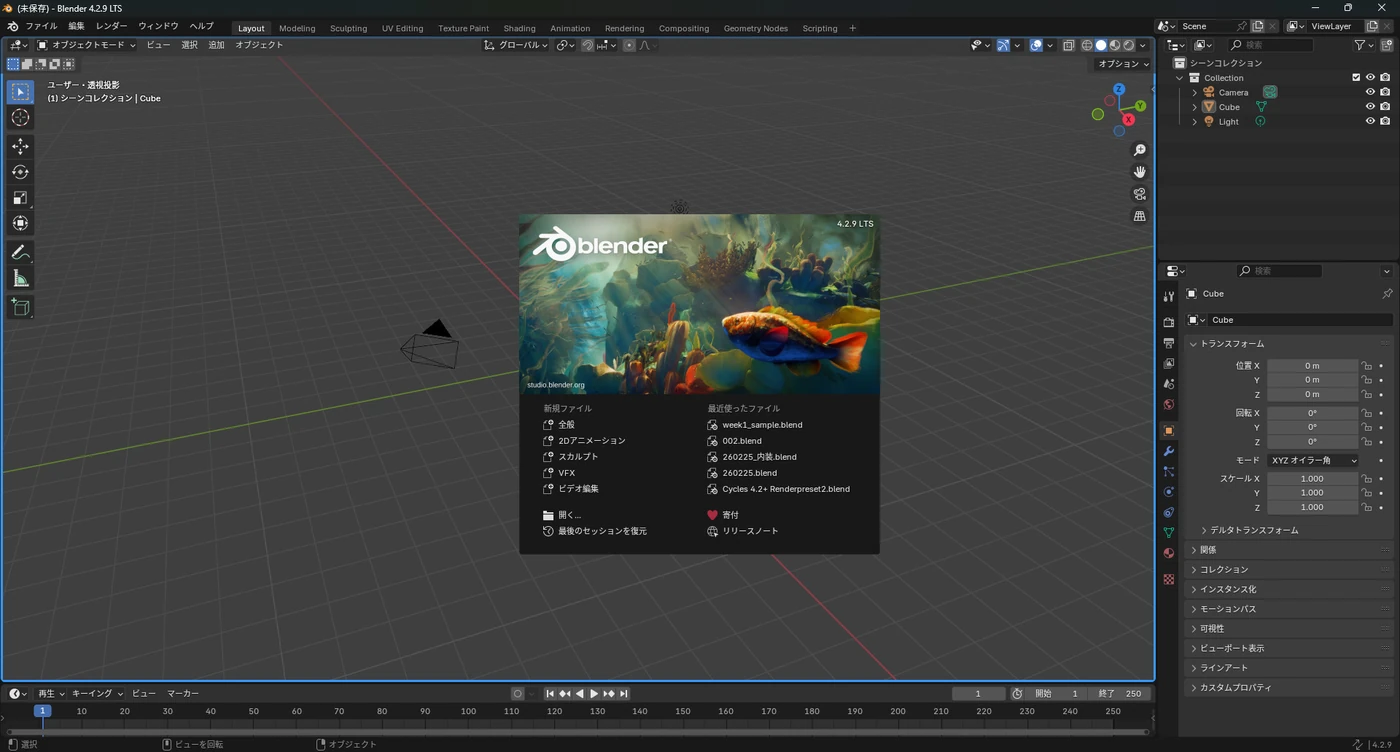1400x752 pixels.
Task: Switch to the Geometry Nodes workspace tab
Action: (755, 28)
